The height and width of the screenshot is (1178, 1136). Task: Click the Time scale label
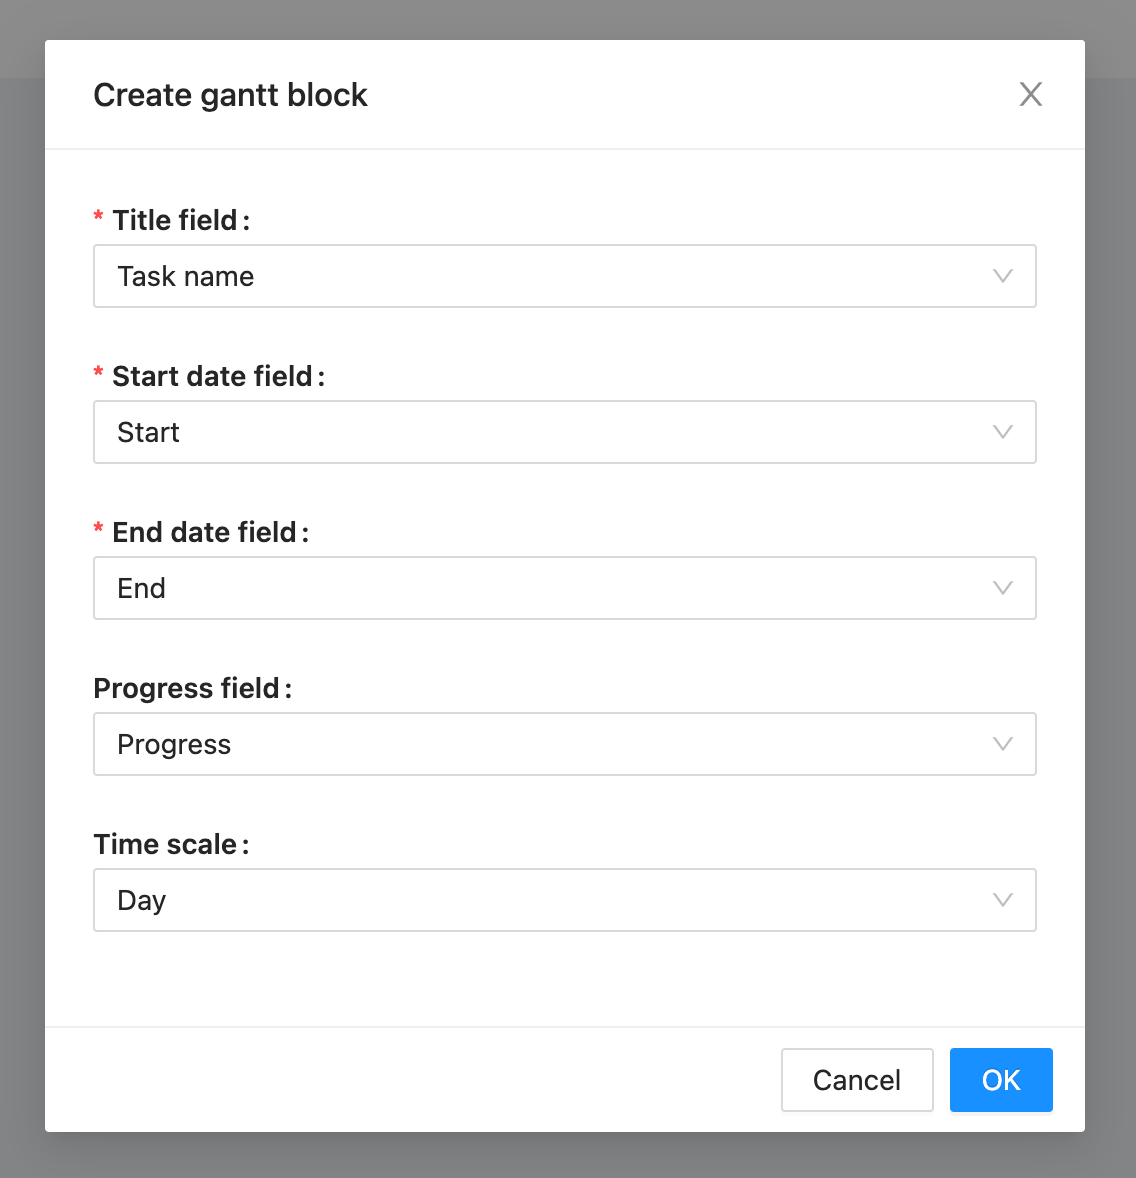pos(166,844)
